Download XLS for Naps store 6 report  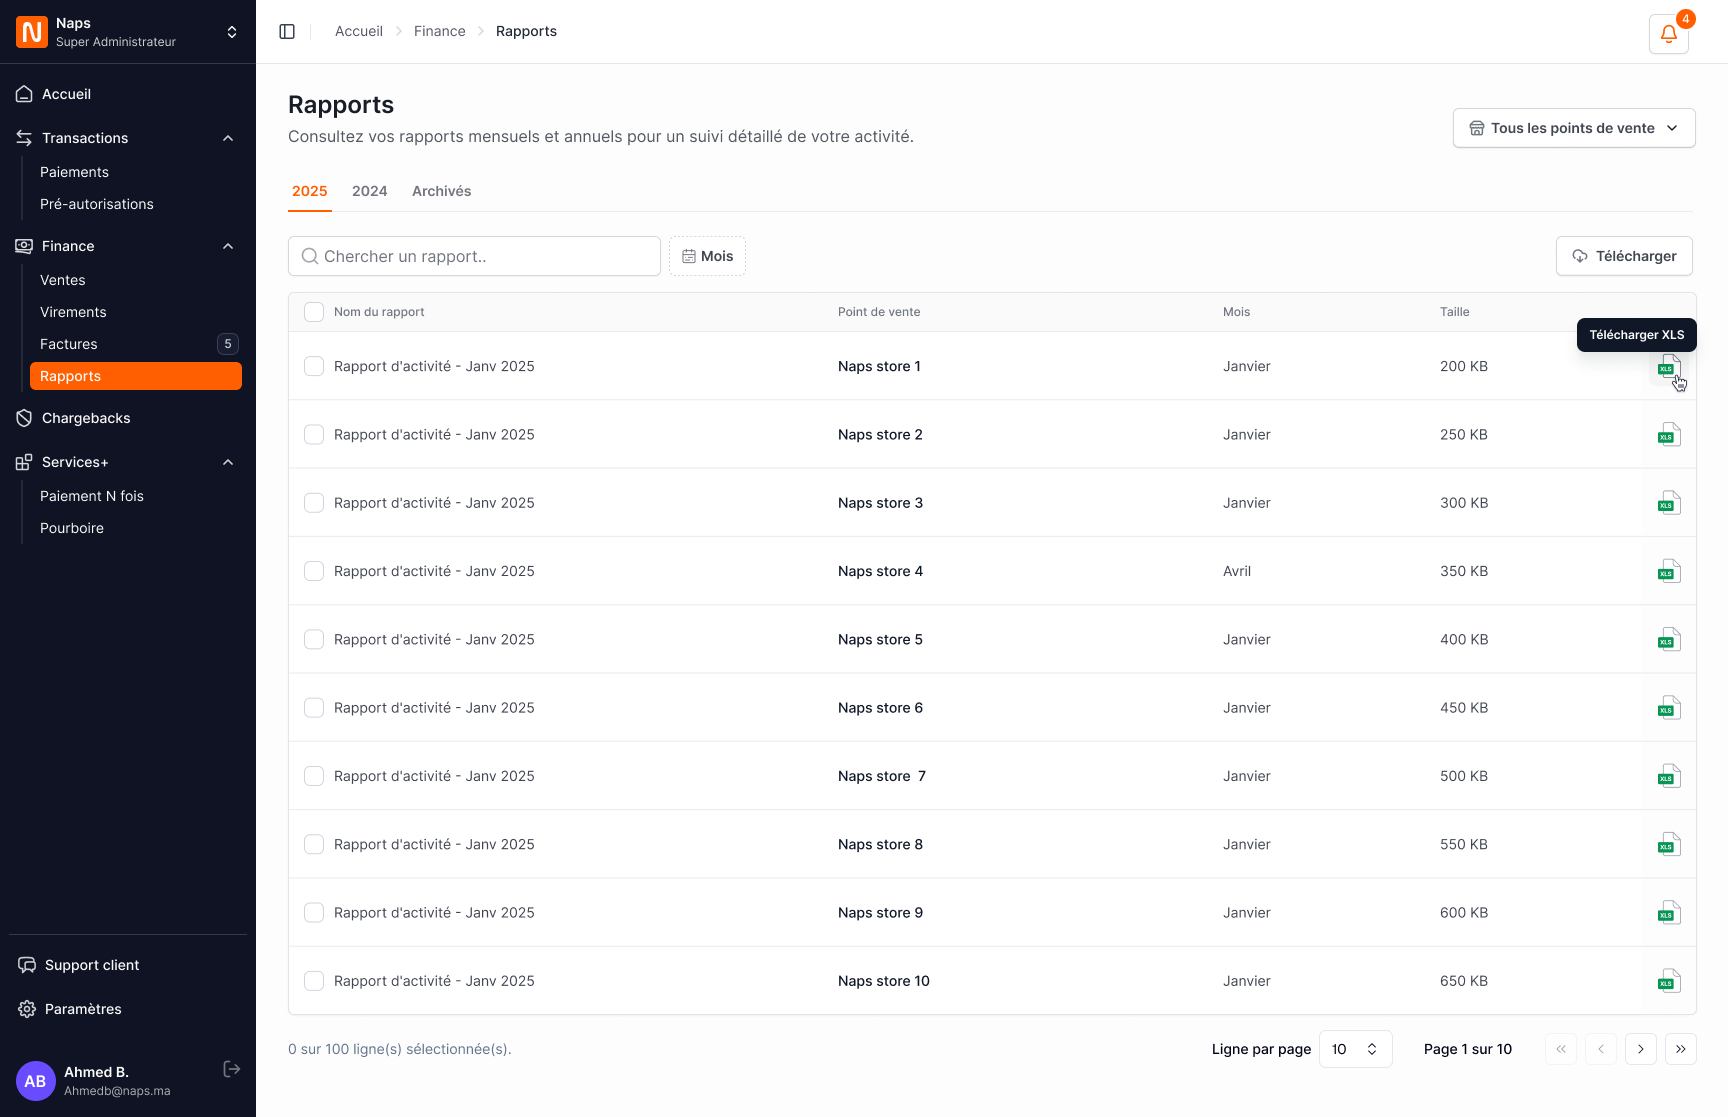click(x=1669, y=708)
